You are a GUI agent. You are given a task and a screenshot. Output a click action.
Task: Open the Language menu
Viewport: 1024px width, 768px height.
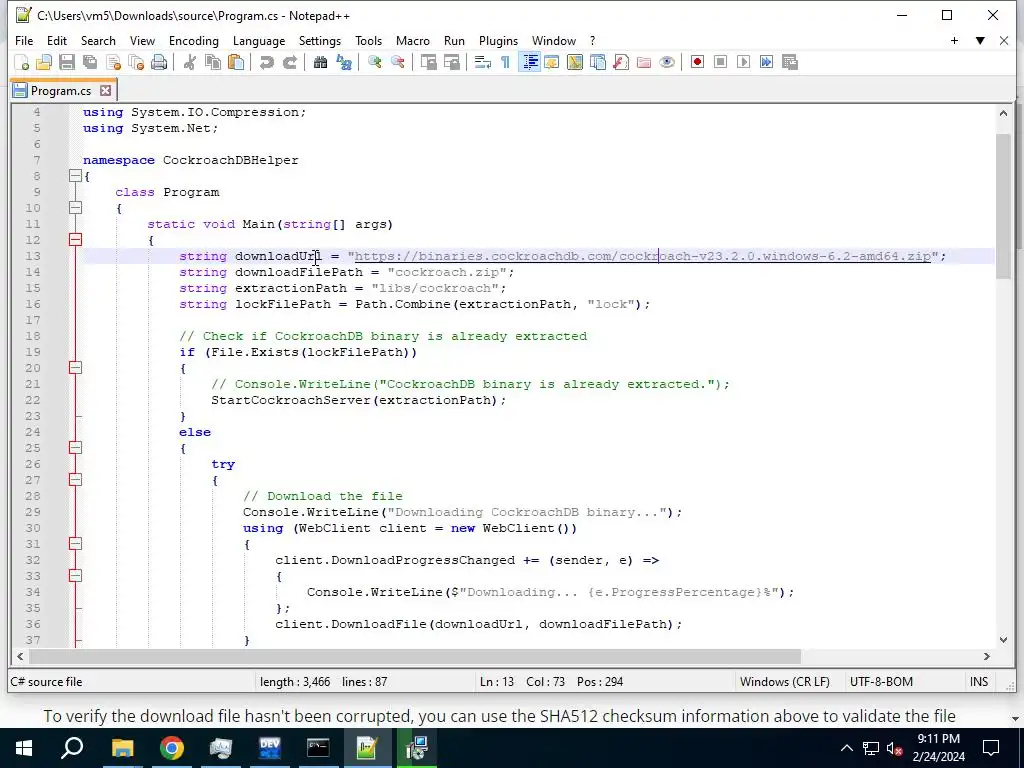point(259,40)
